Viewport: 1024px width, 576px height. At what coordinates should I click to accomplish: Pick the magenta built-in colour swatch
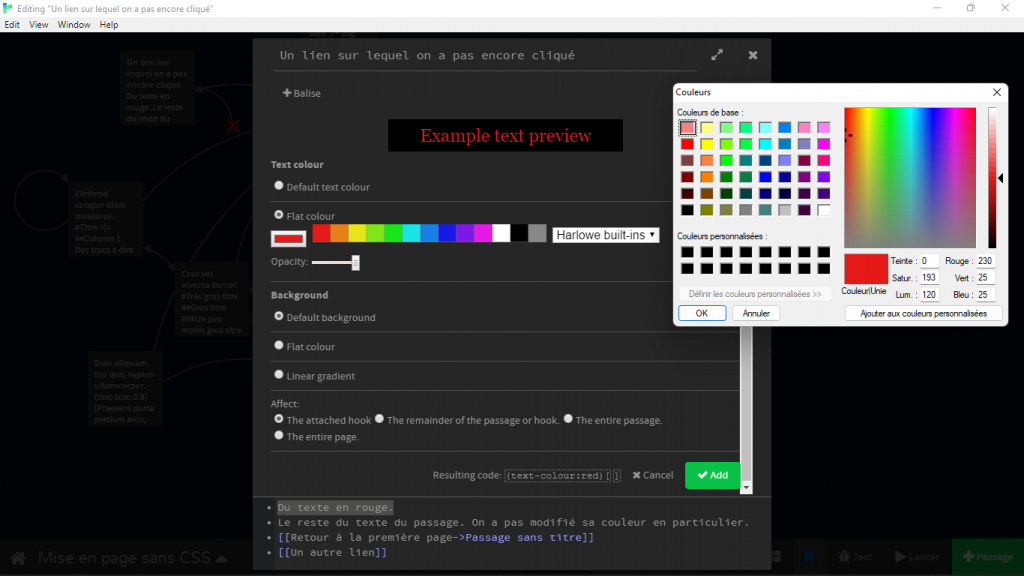(x=483, y=232)
